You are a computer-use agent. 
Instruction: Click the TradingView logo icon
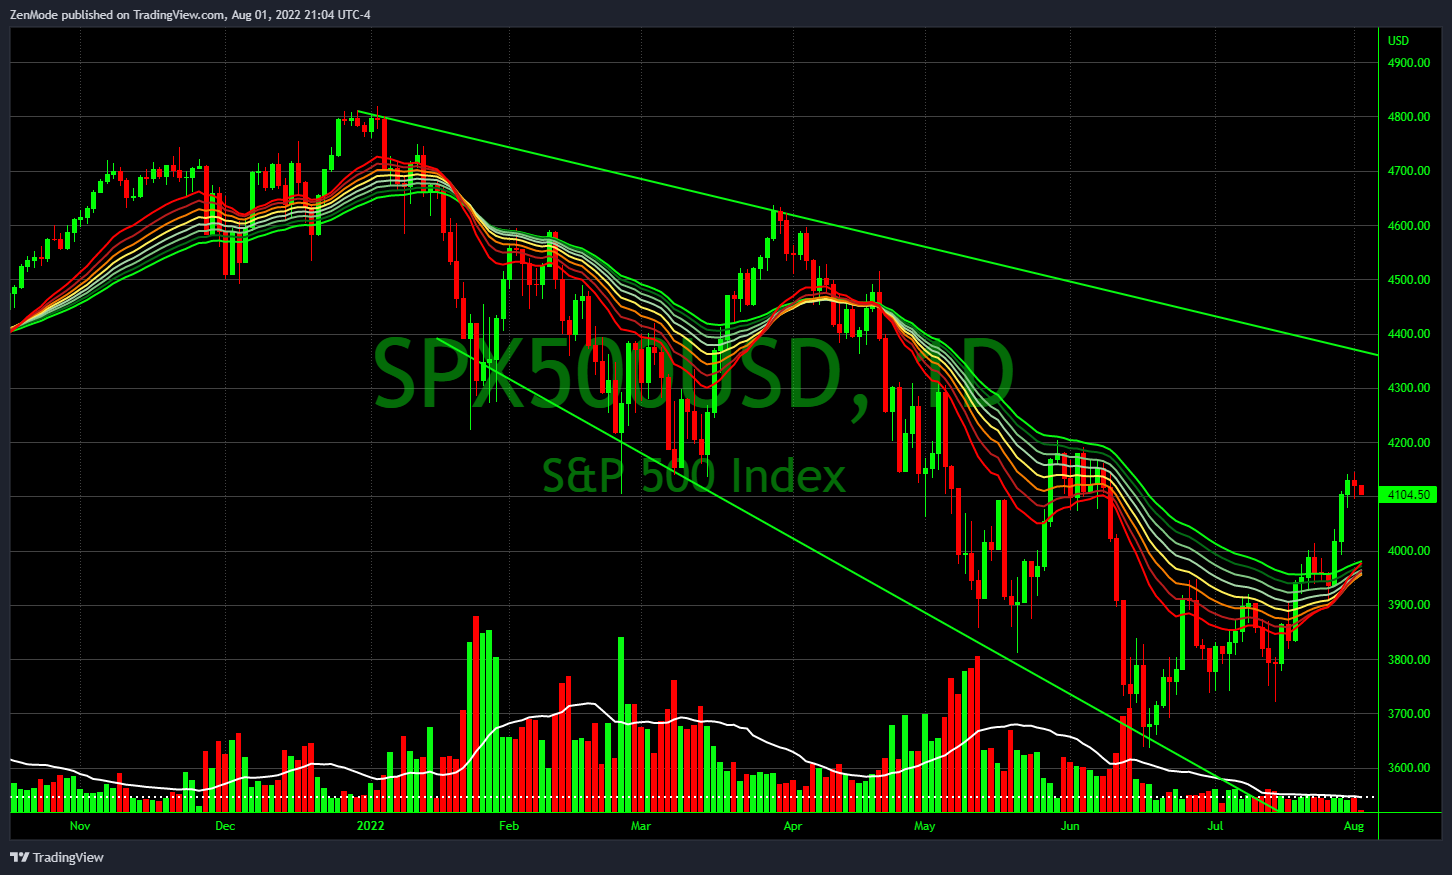[19, 857]
